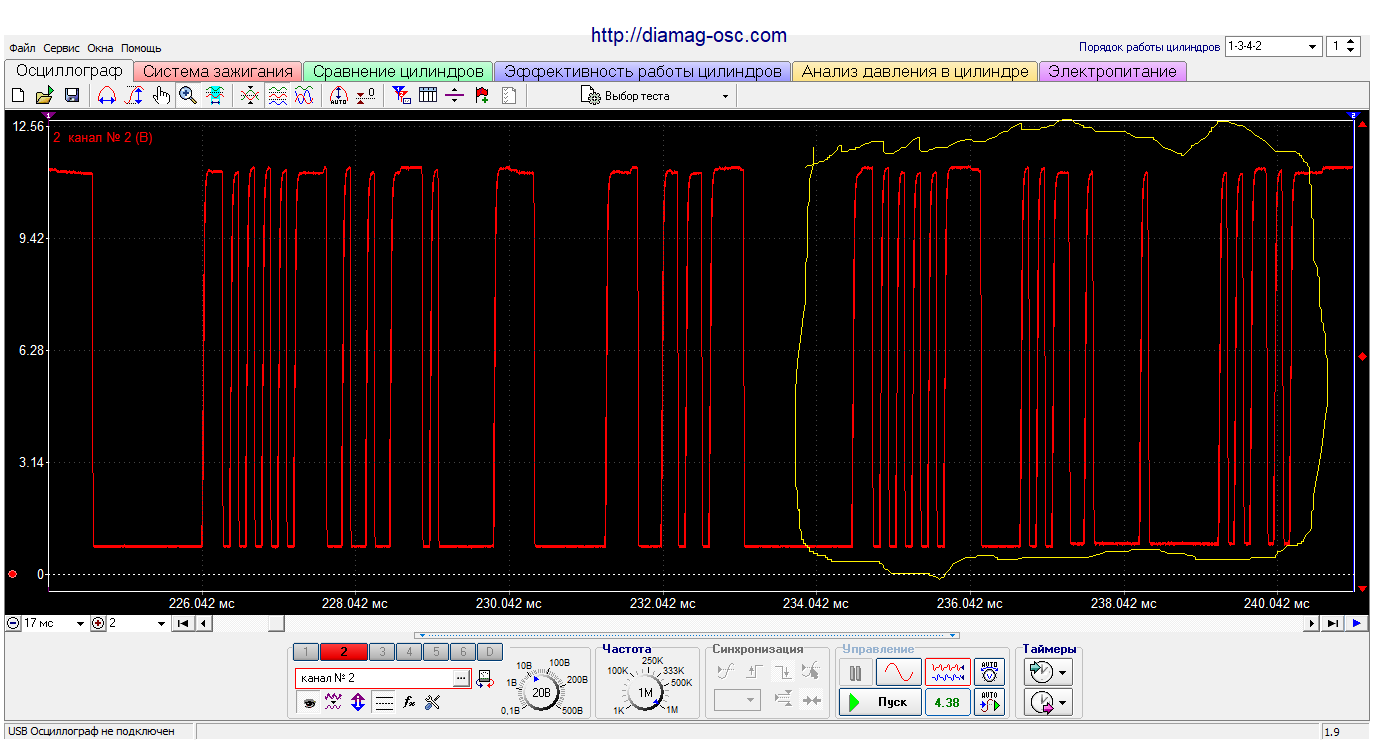Open channel settings wrench icon
This screenshot has height=744, width=1382.
tap(432, 703)
